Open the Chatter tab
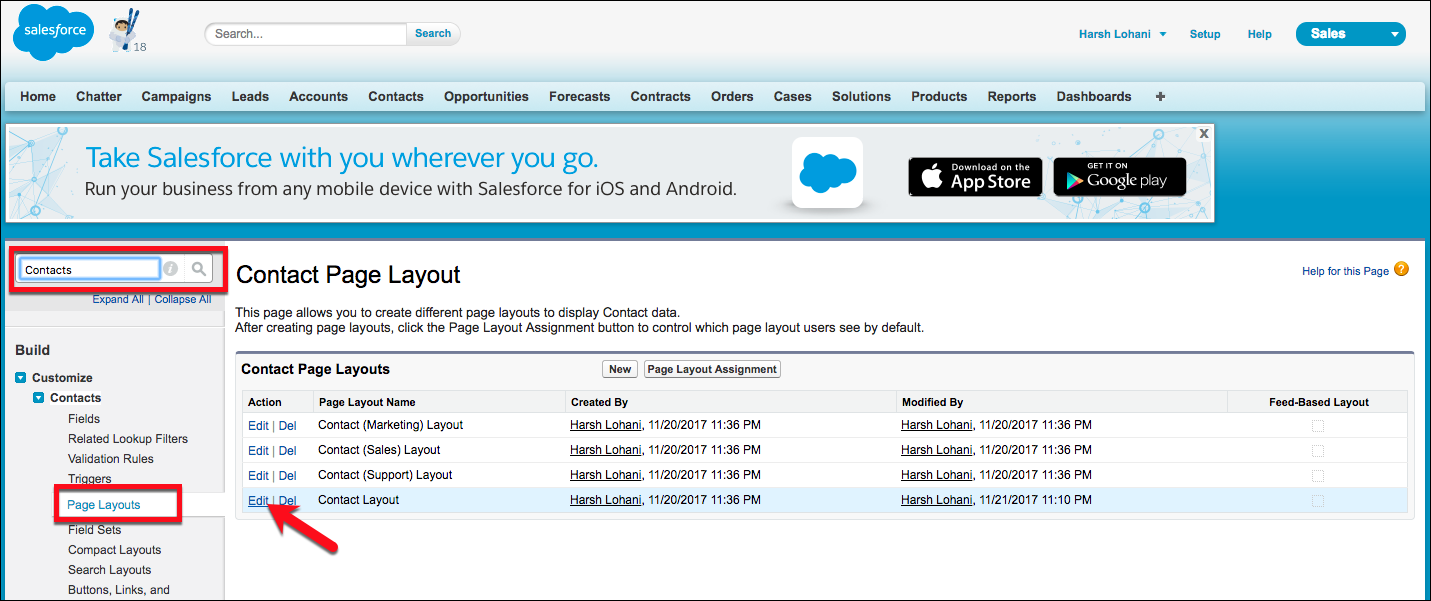The height and width of the screenshot is (601, 1431). coord(99,97)
